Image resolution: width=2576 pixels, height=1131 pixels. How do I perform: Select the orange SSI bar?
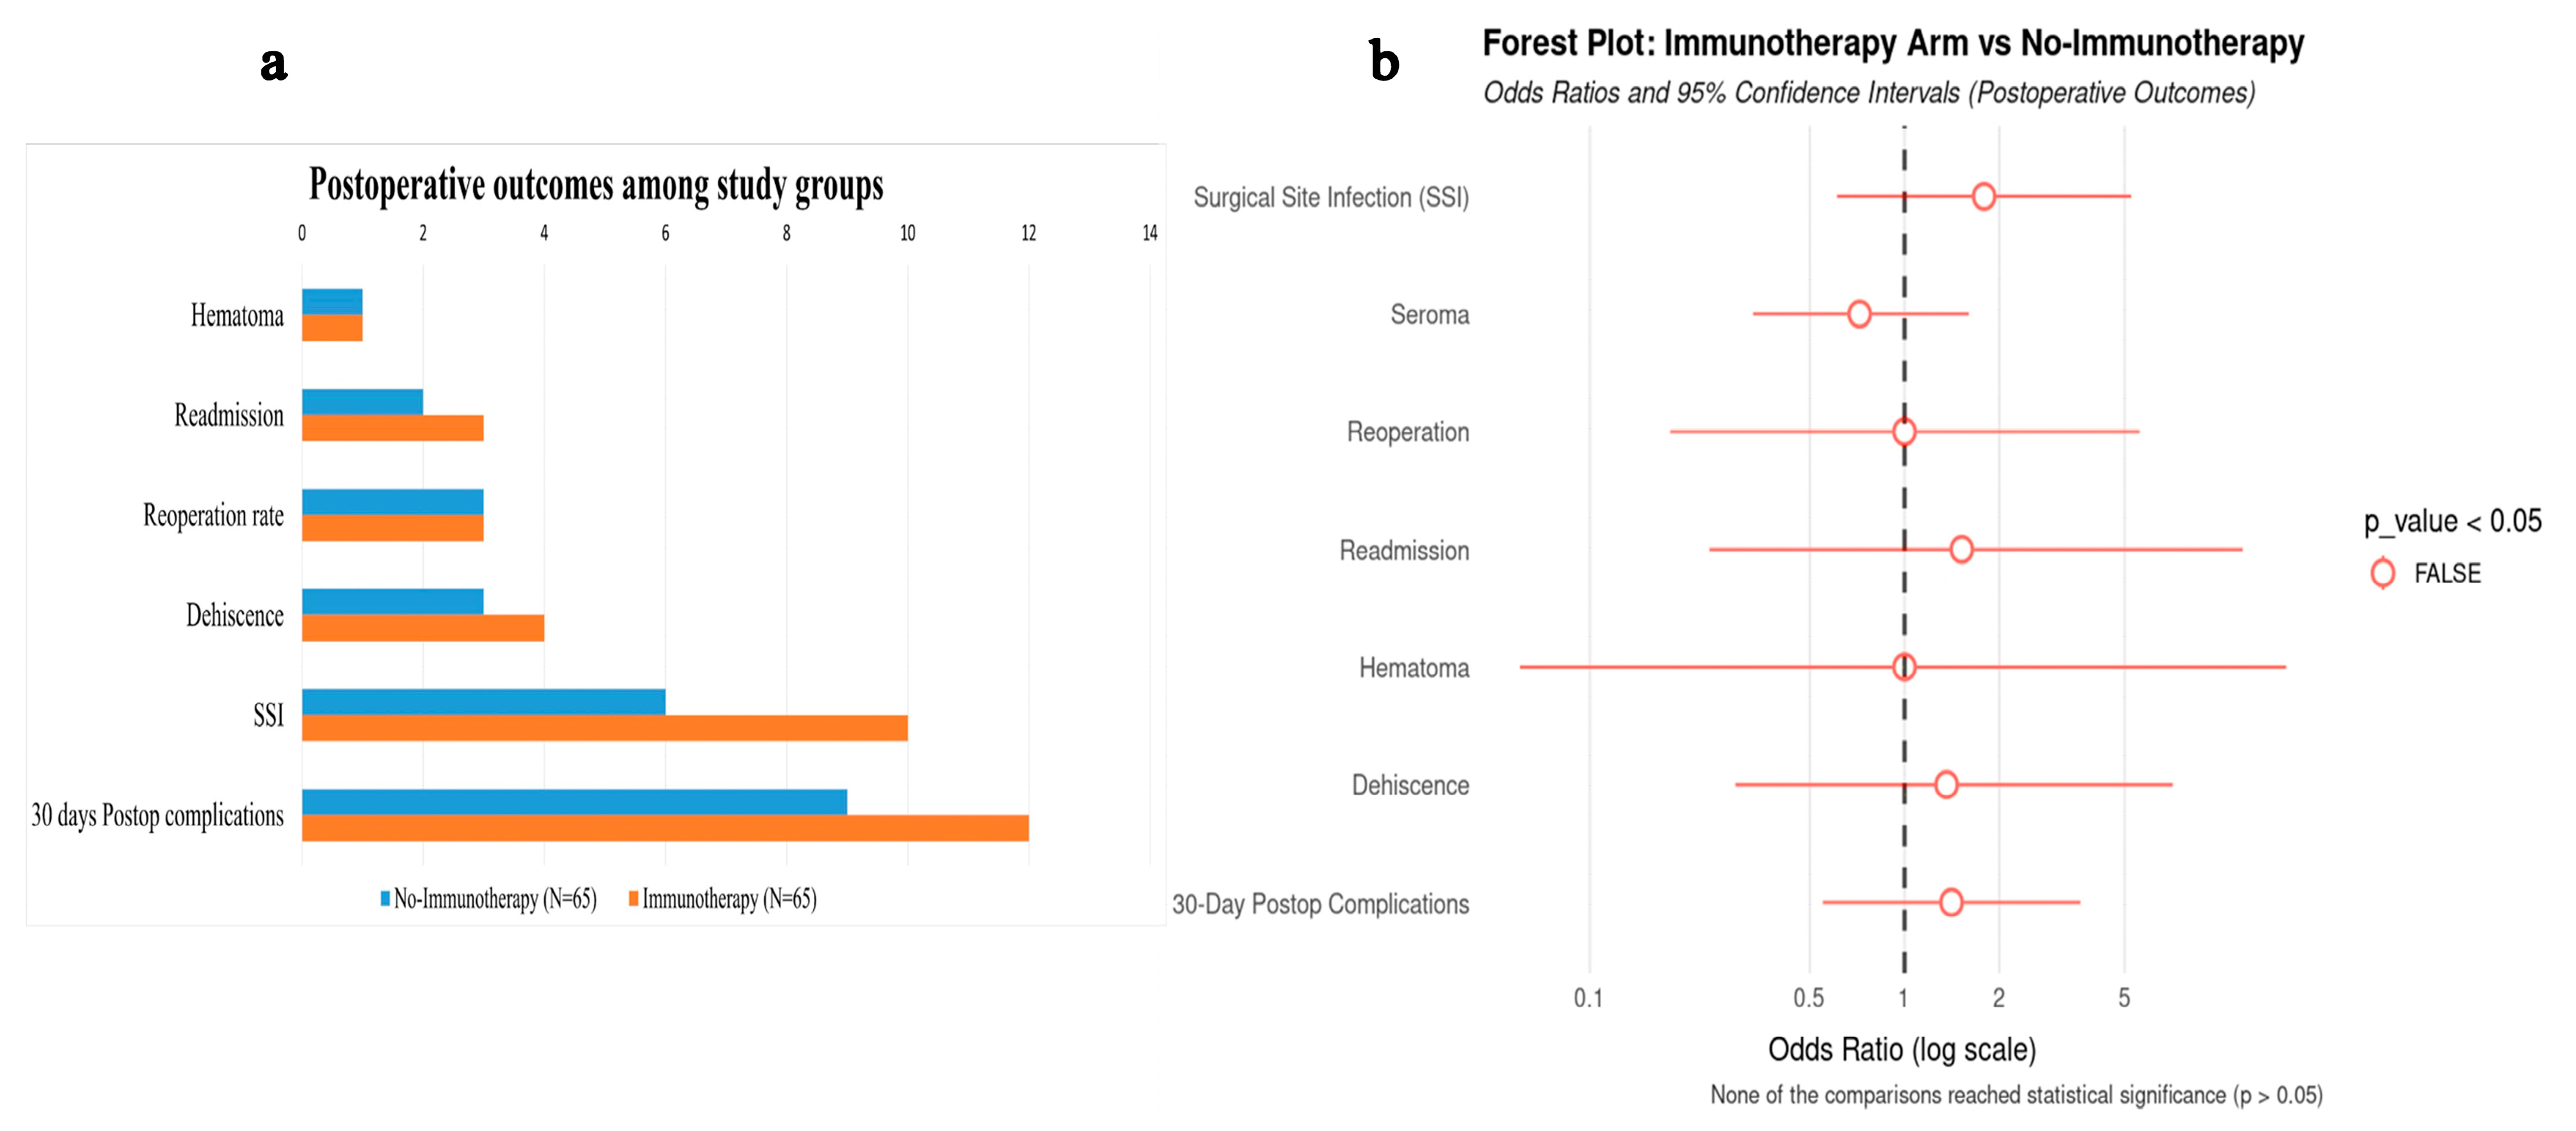pos(604,728)
